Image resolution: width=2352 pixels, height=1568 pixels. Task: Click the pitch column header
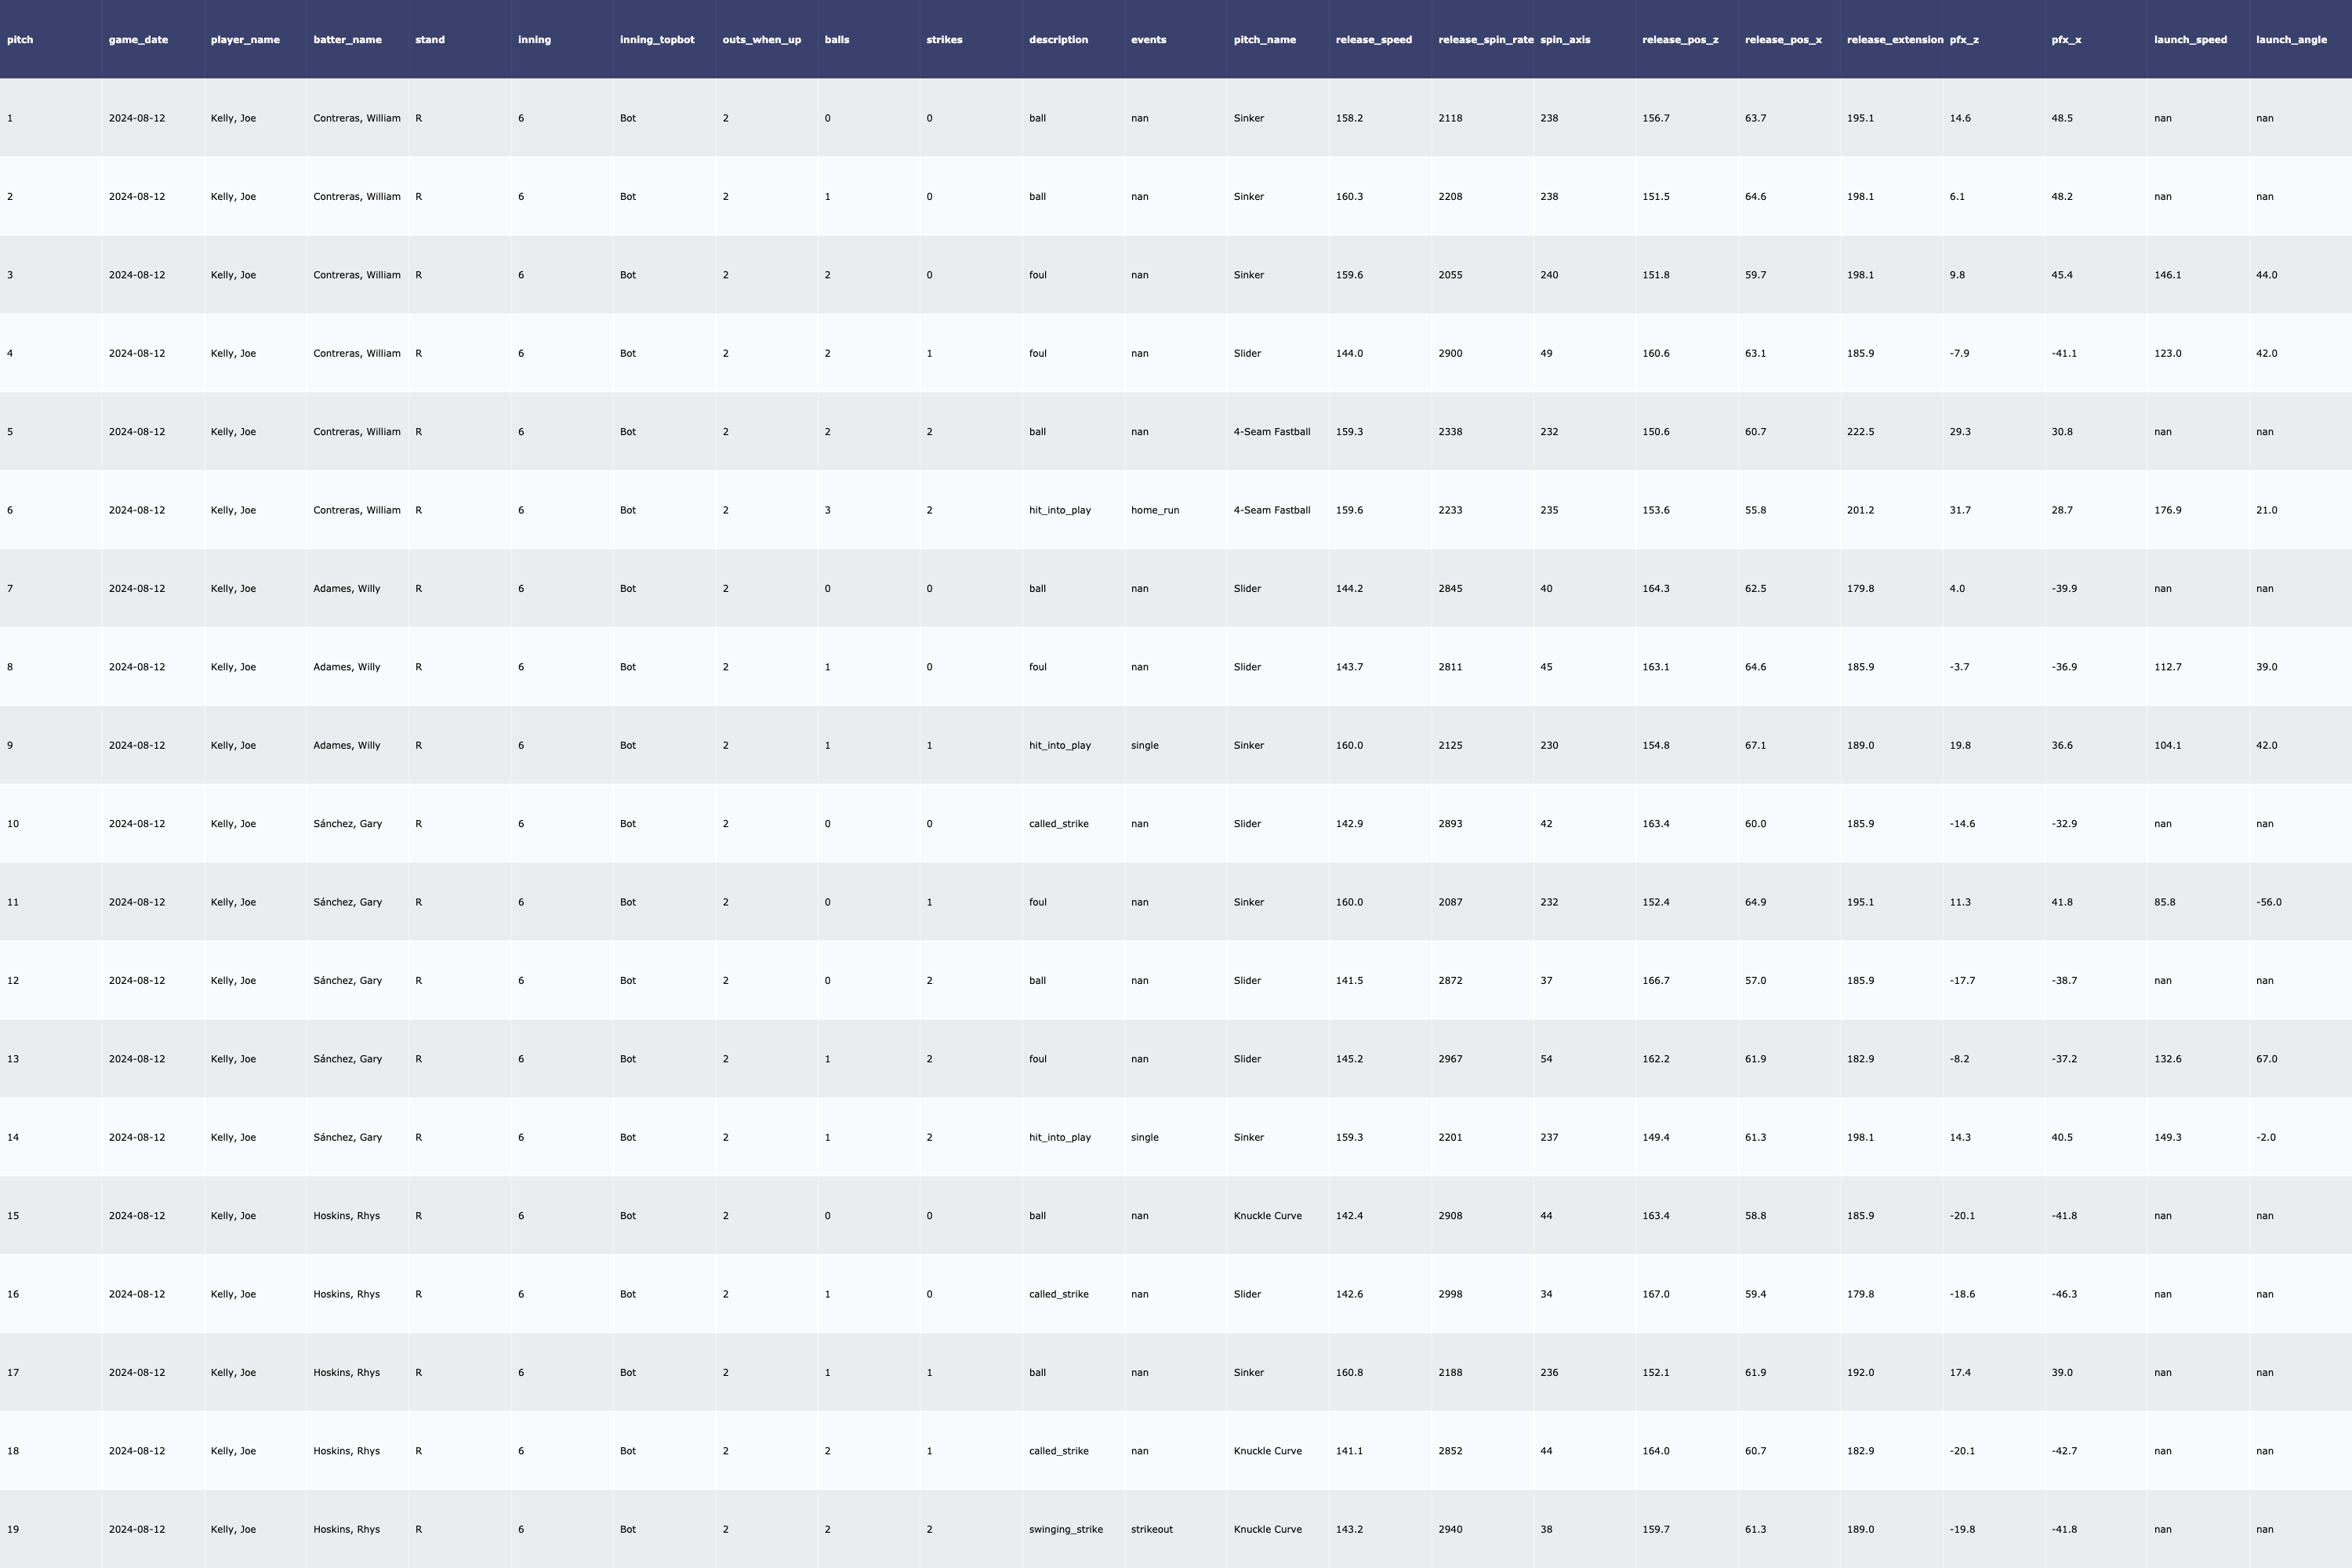click(x=20, y=40)
